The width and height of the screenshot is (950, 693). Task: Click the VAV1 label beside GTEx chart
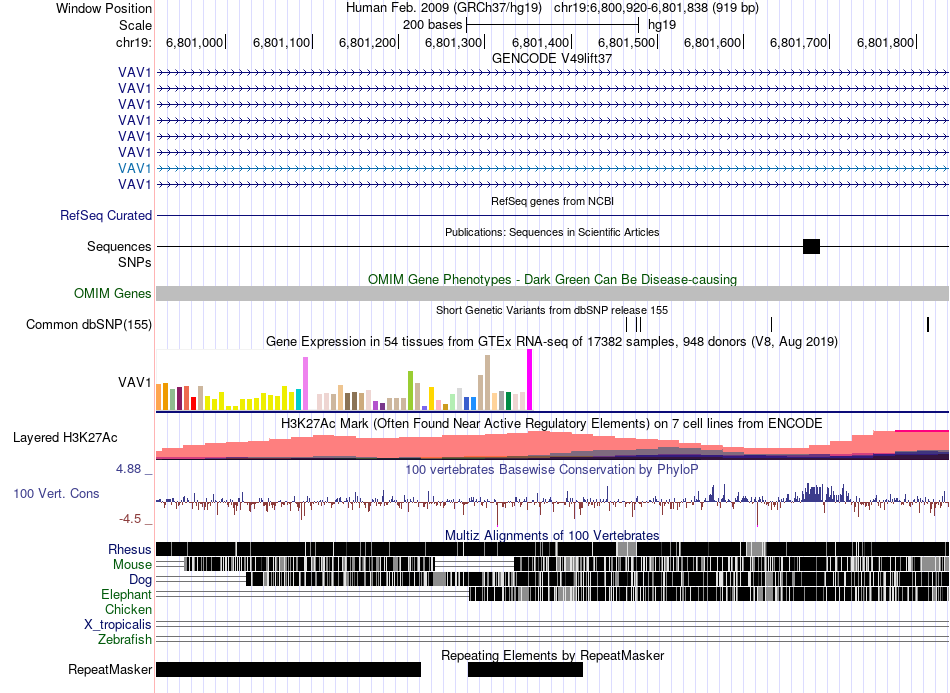point(135,382)
